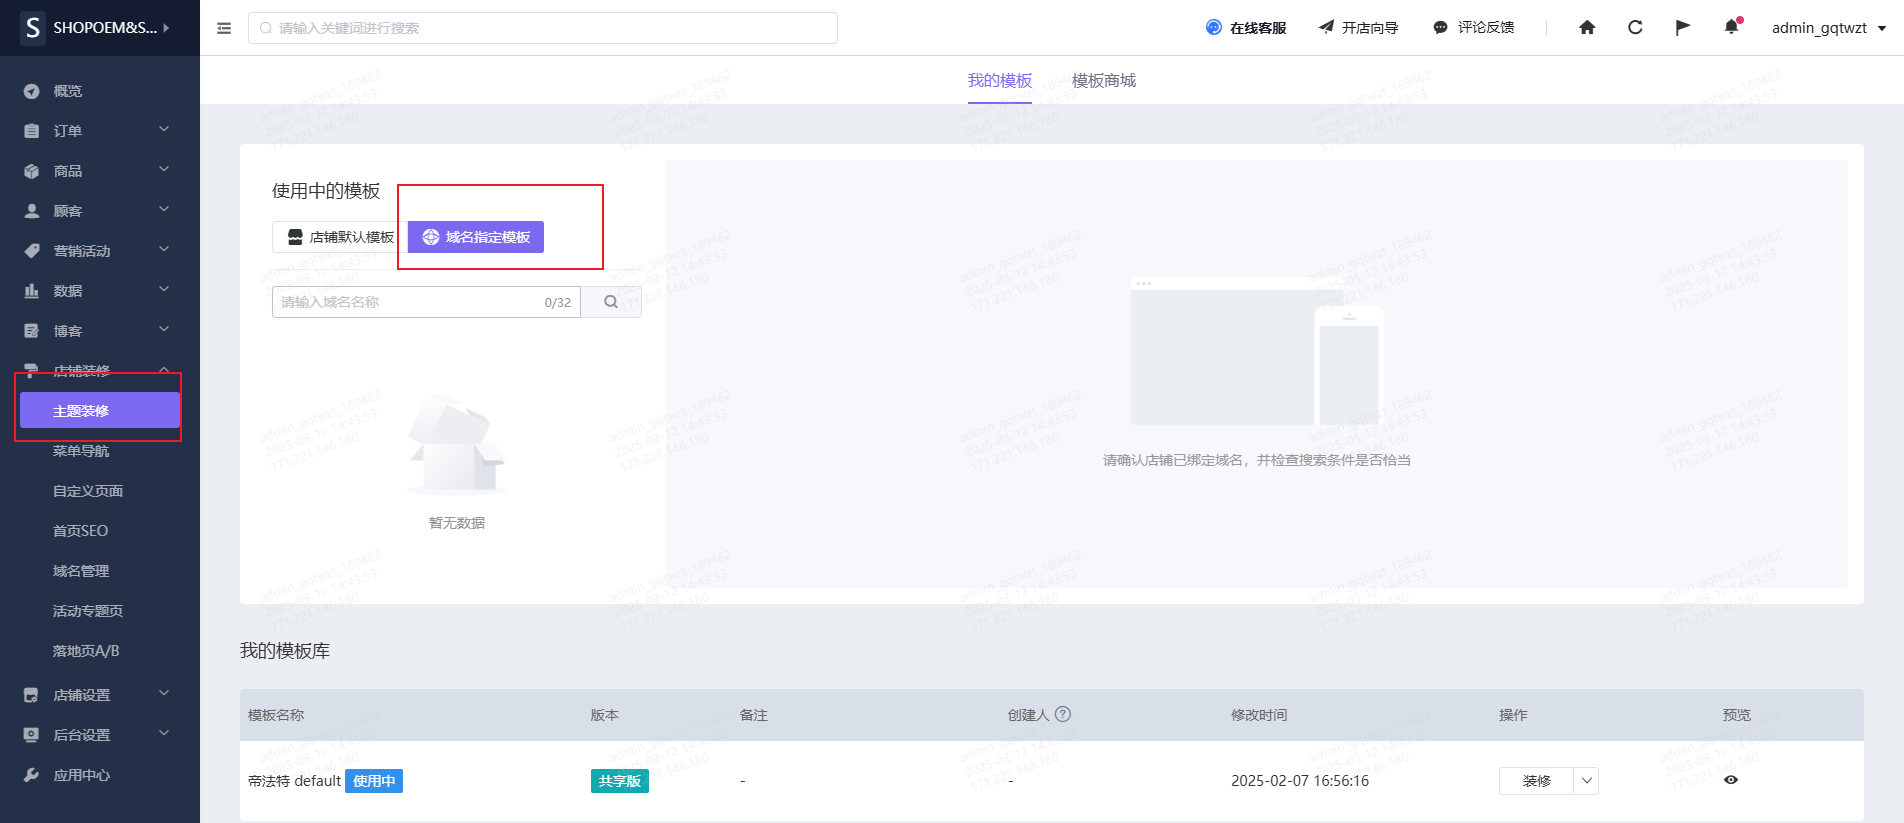Screen dimensions: 1904x823
Task: Click the 商品 box icon
Action: pos(32,171)
